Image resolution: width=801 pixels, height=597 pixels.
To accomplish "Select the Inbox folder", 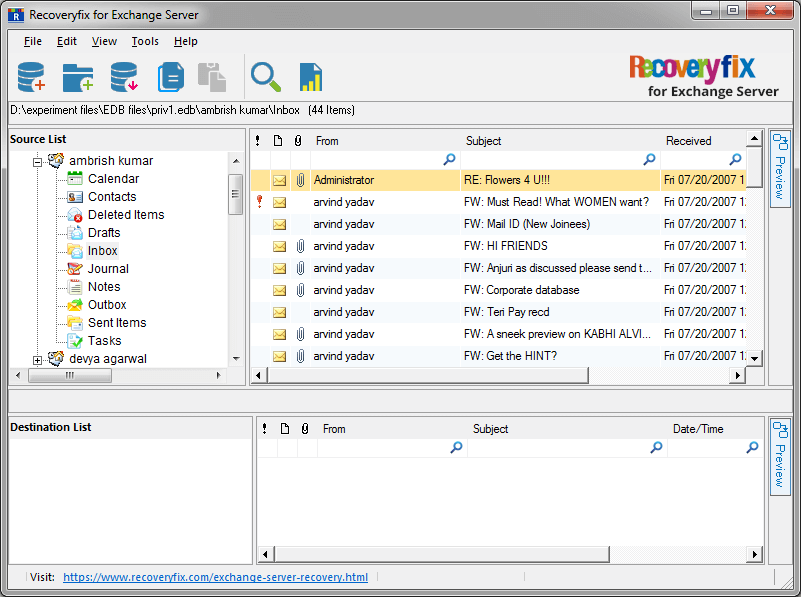I will click(x=102, y=251).
